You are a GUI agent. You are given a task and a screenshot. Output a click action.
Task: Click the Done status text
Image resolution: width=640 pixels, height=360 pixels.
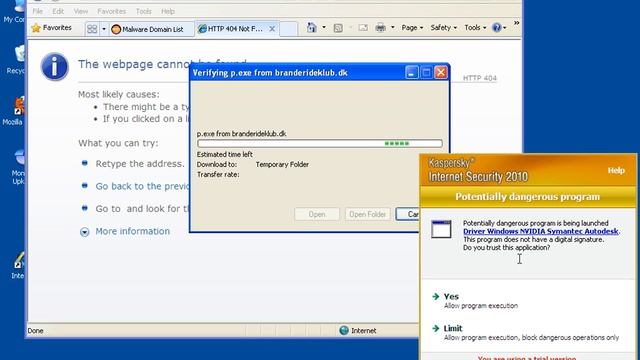pos(36,331)
